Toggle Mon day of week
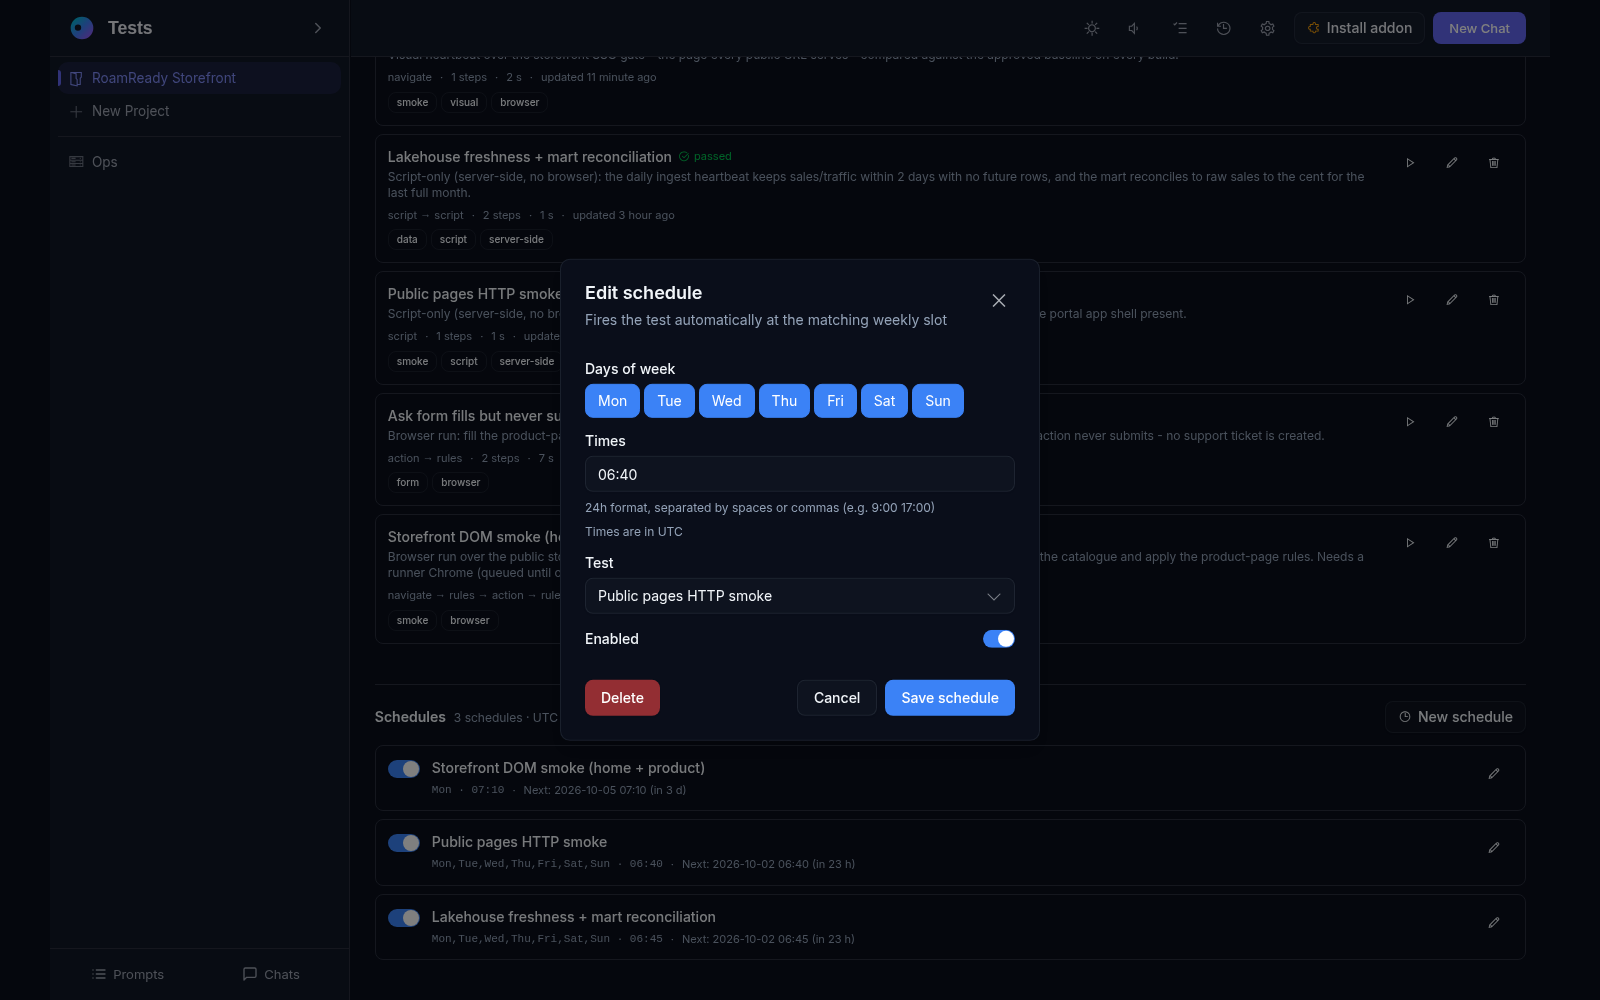 (x=612, y=401)
